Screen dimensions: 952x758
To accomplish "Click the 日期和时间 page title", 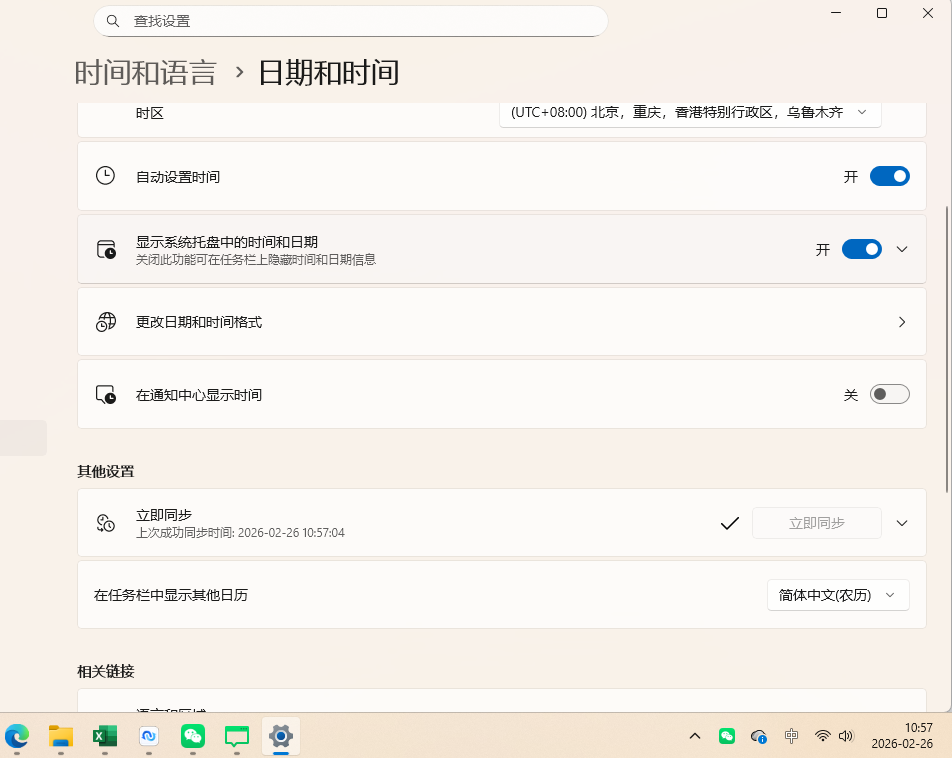I will click(x=327, y=72).
